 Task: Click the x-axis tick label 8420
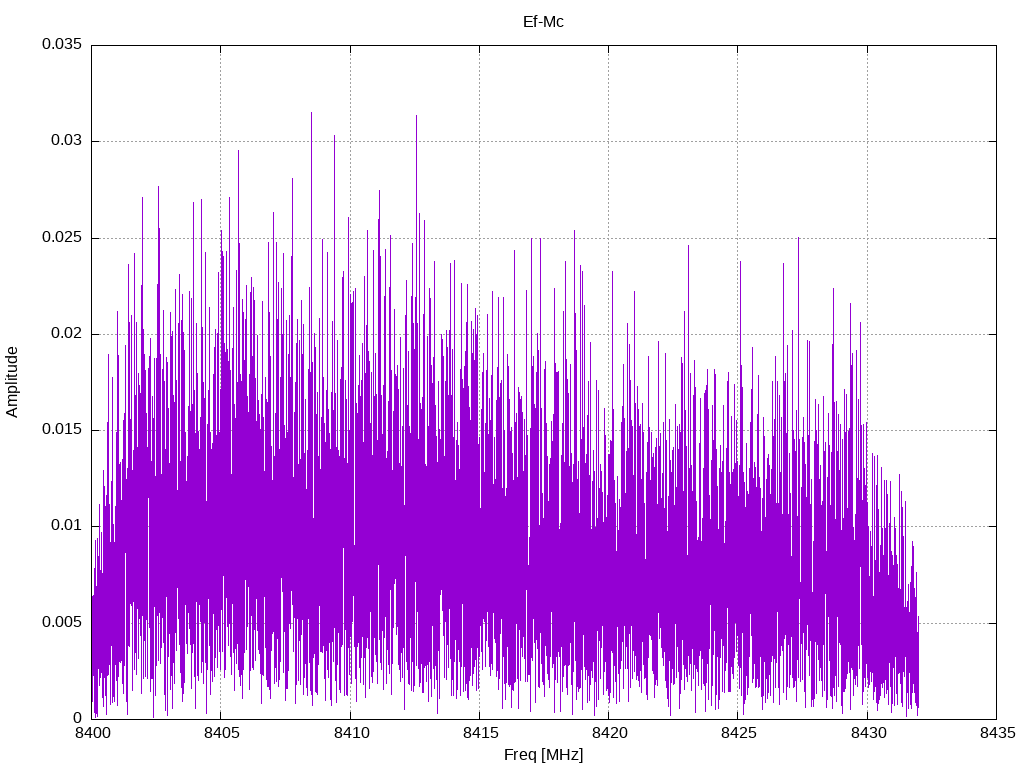point(610,733)
